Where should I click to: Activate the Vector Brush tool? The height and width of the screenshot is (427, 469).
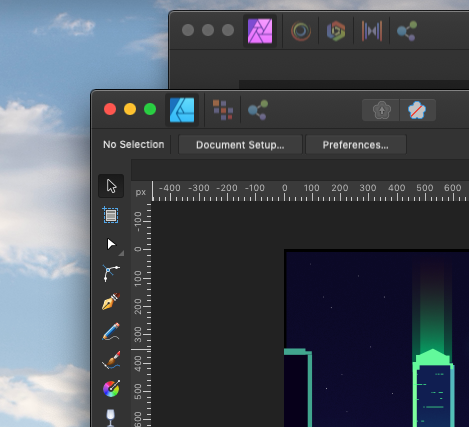pos(111,360)
